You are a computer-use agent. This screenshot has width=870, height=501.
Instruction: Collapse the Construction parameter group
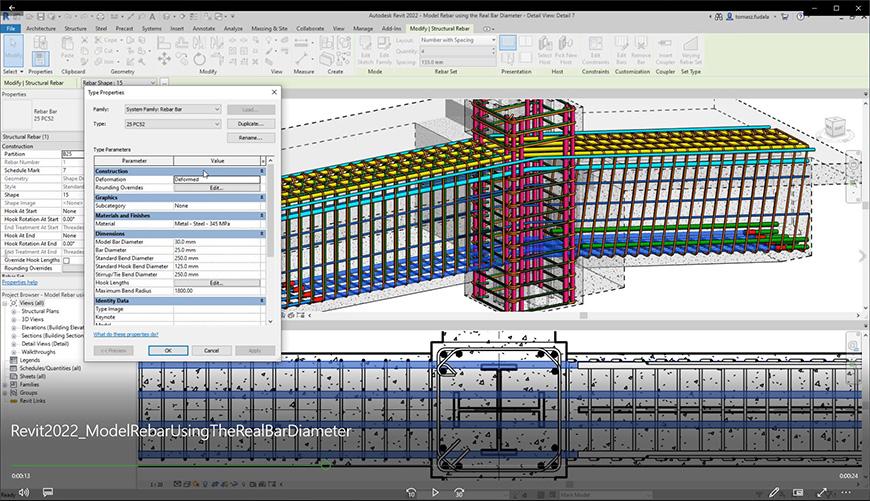pyautogui.click(x=262, y=171)
